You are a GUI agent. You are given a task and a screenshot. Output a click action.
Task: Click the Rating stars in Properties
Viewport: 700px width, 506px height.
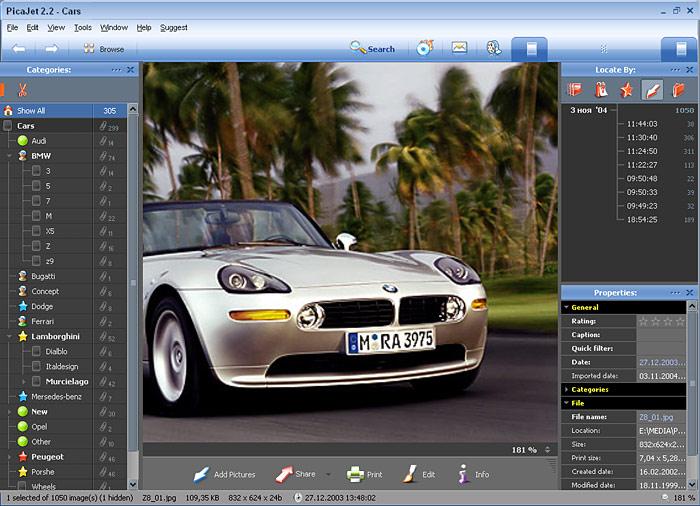[661, 321]
